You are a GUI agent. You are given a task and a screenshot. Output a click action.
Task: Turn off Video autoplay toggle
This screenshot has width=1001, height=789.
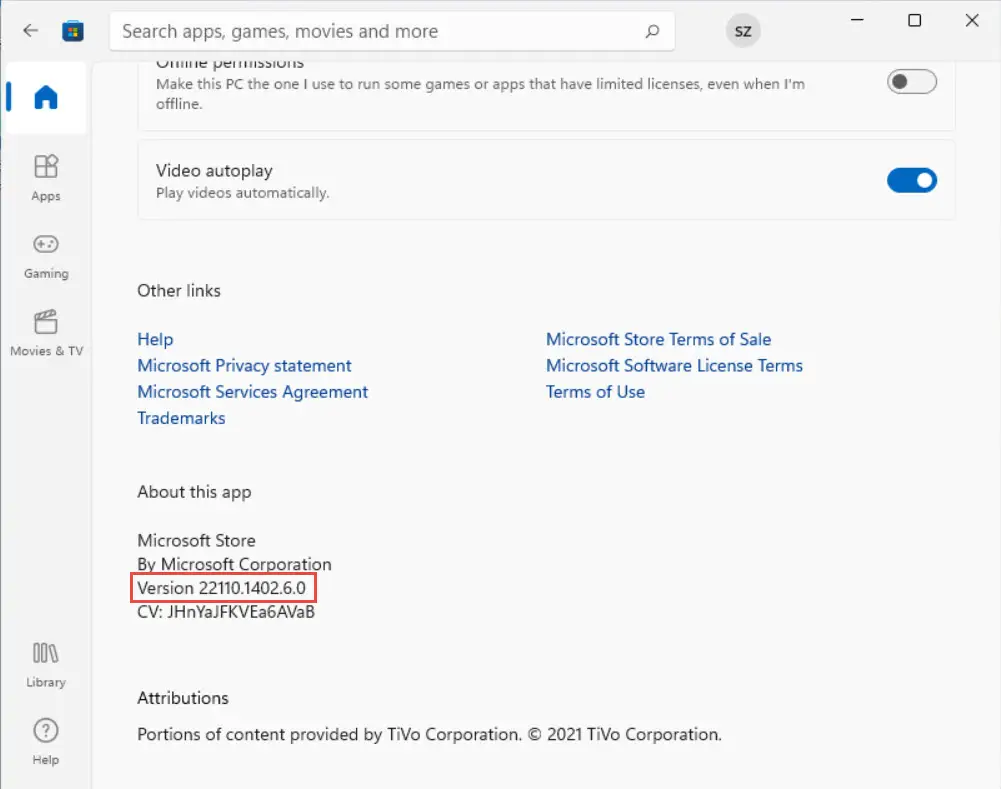click(912, 180)
